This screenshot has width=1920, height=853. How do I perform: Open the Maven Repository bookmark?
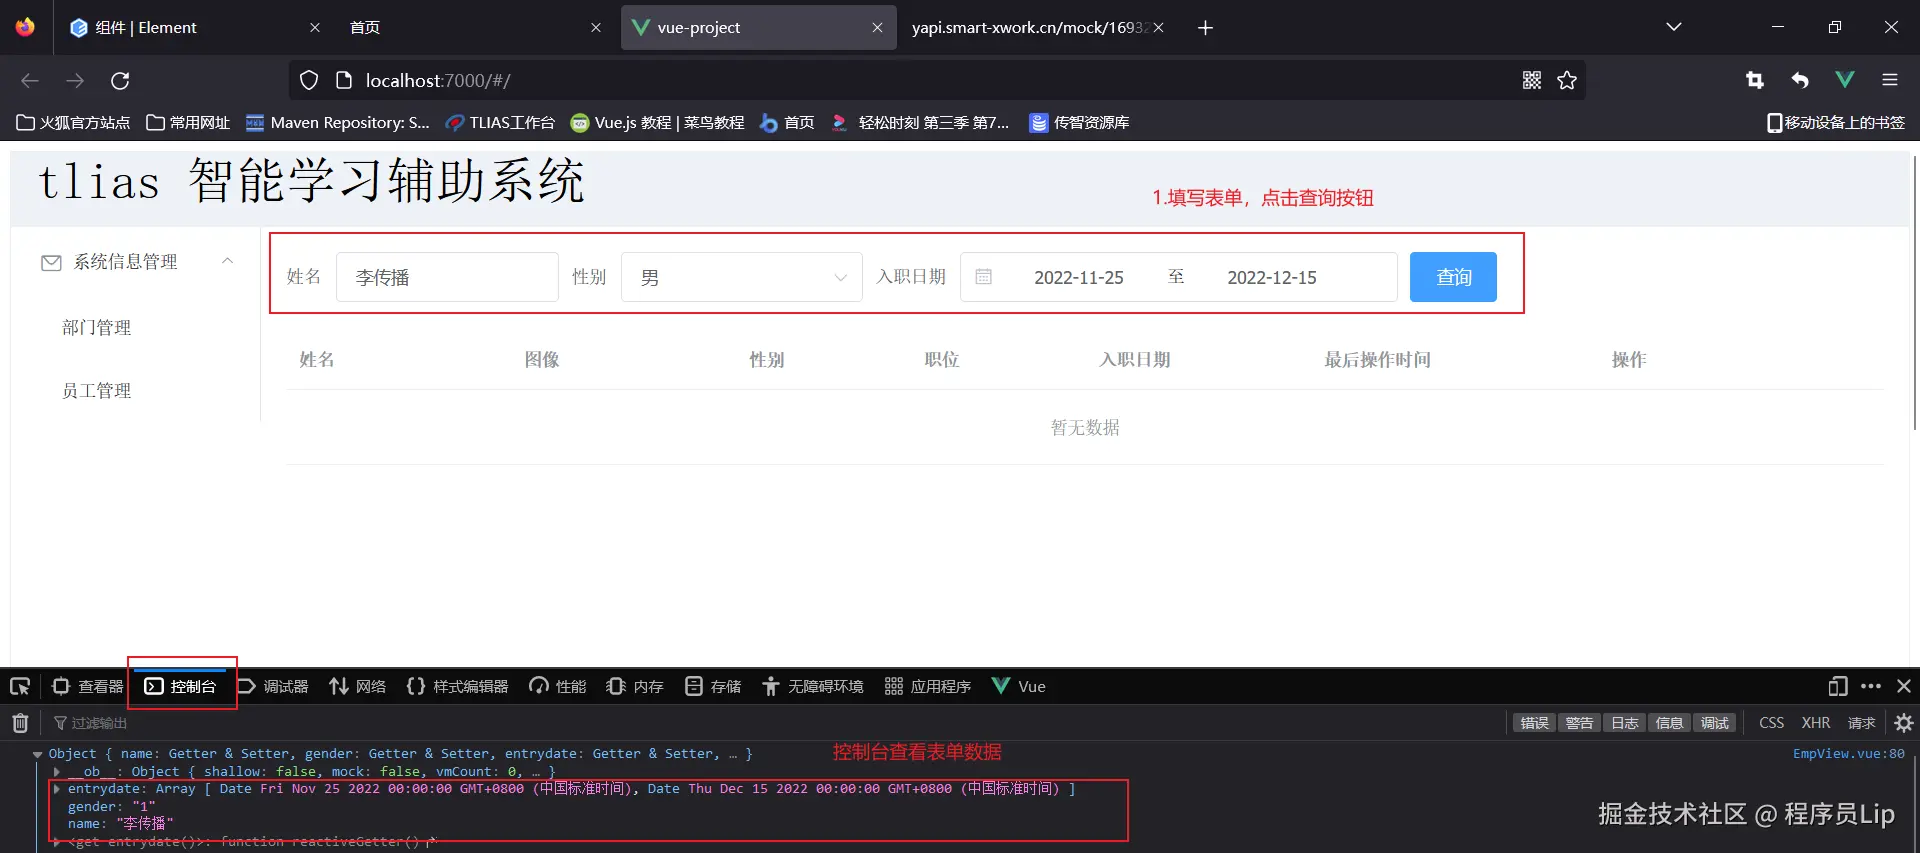coord(338,122)
